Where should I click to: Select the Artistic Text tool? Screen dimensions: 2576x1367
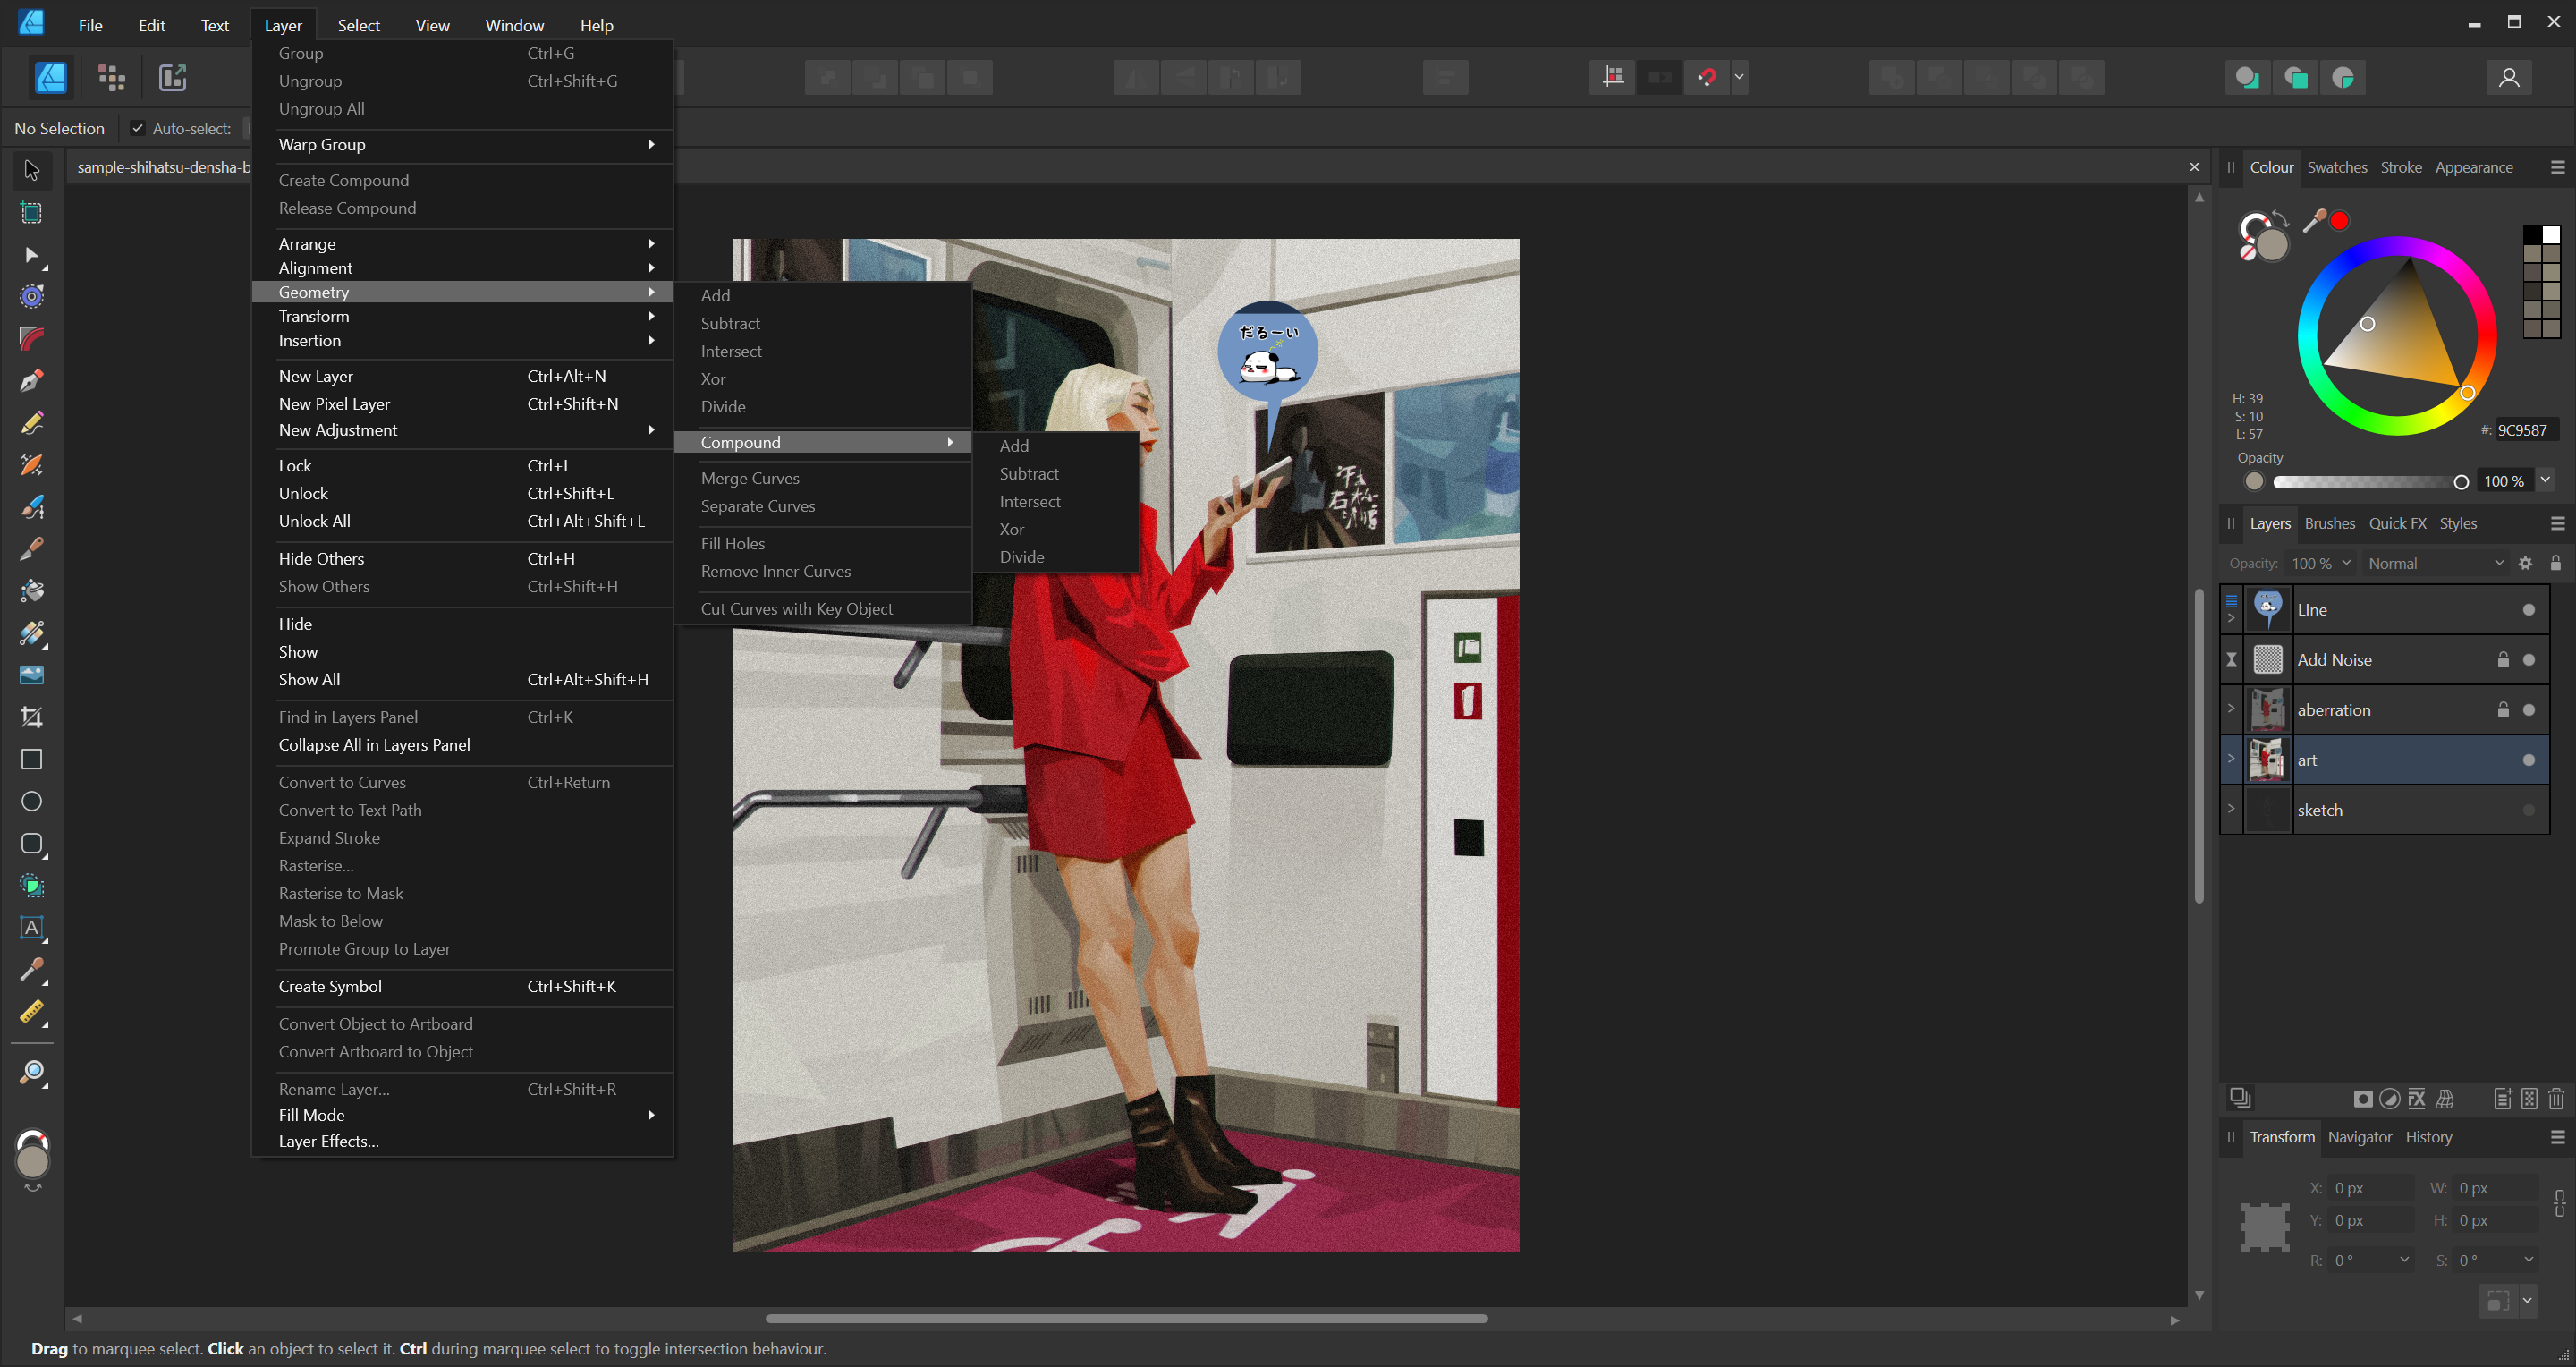pos(31,927)
